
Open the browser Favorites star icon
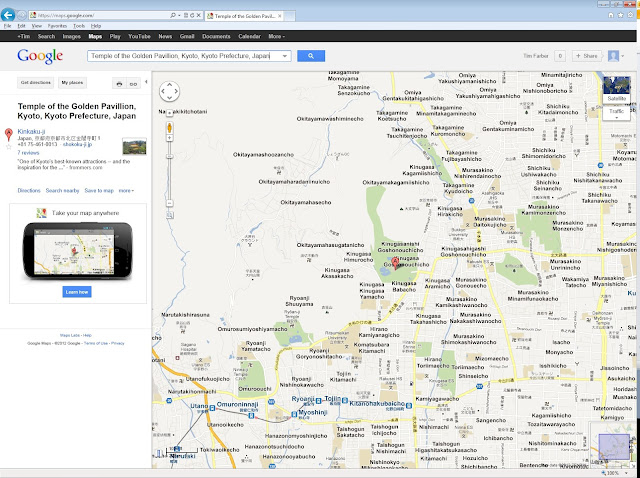tap(620, 15)
